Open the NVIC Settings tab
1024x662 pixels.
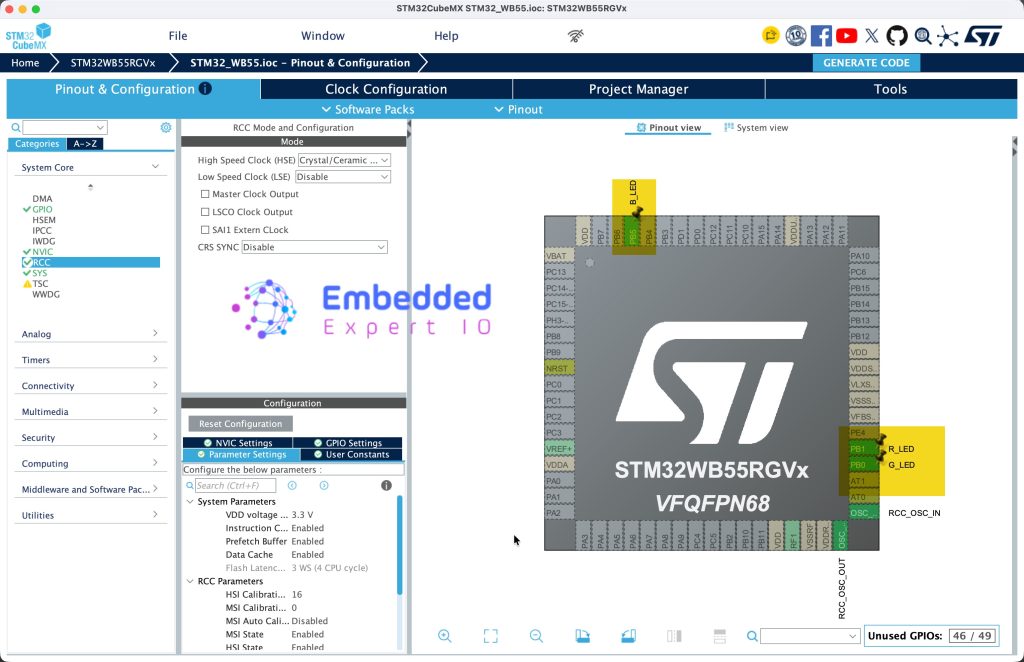[238, 443]
